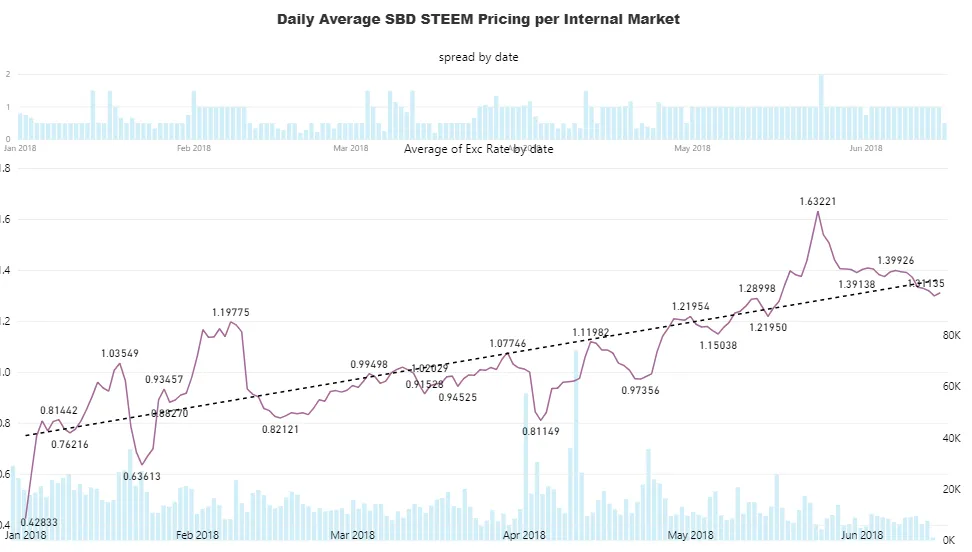Select the 0.97356 data label
The width and height of the screenshot is (972, 552).
[x=640, y=391]
